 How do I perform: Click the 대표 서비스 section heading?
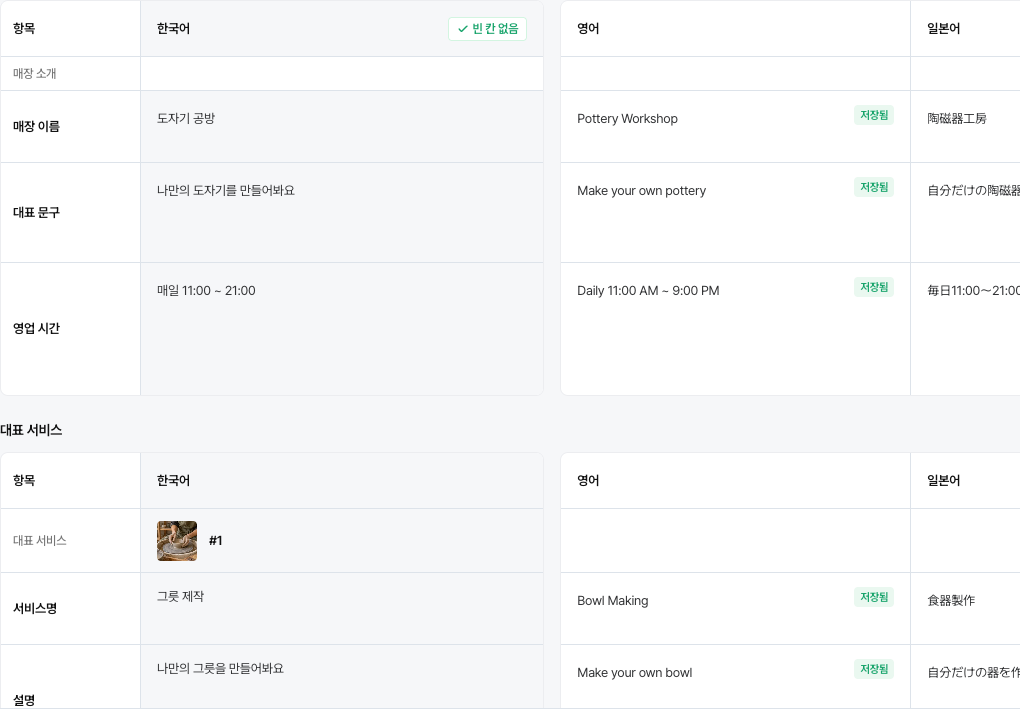[x=31, y=430]
